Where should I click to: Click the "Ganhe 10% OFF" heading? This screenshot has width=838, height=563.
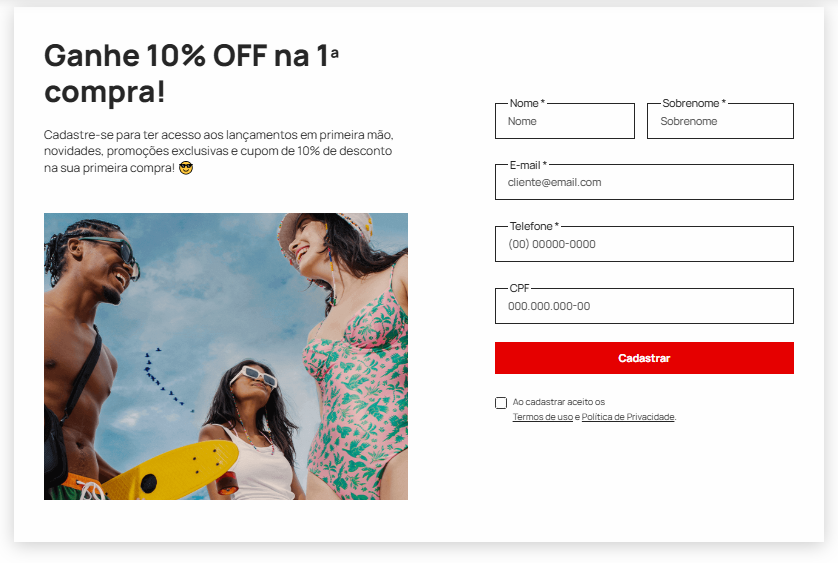pos(191,73)
